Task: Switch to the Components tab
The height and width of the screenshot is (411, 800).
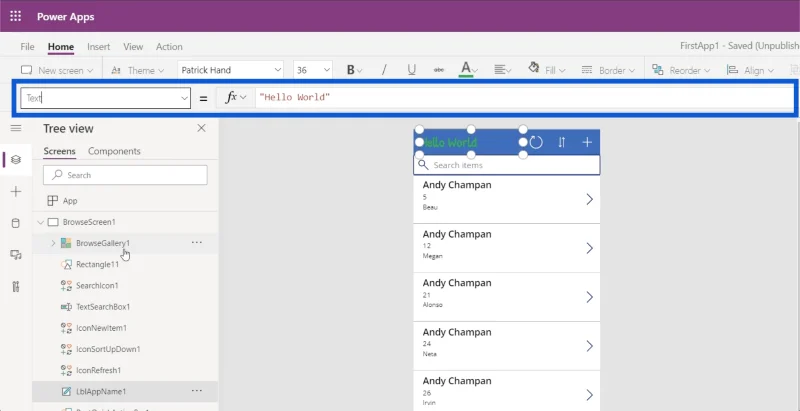Action: [x=114, y=151]
